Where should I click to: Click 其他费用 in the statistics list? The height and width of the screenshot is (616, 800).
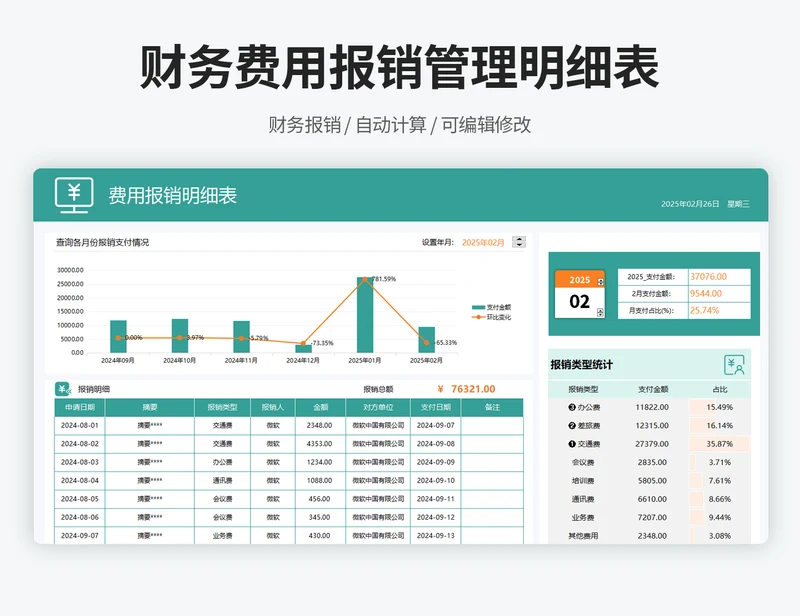[x=583, y=536]
